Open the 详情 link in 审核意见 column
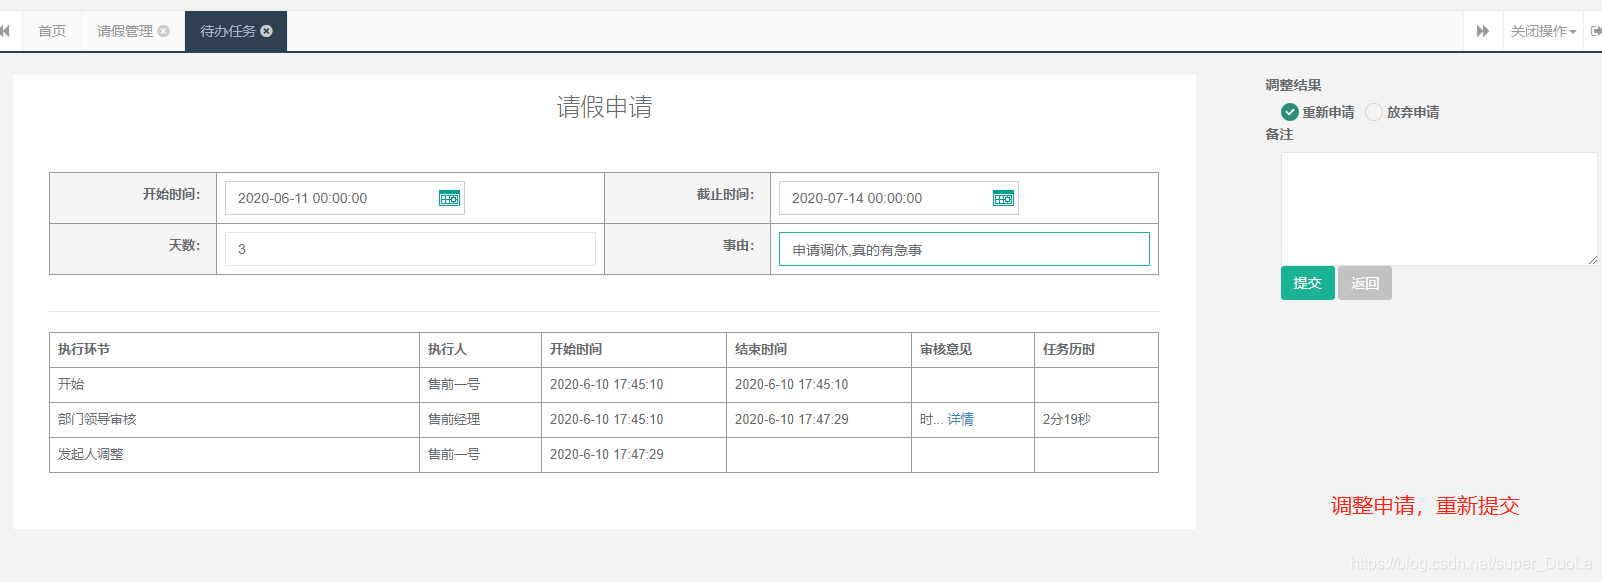The height and width of the screenshot is (582, 1602). coord(960,420)
